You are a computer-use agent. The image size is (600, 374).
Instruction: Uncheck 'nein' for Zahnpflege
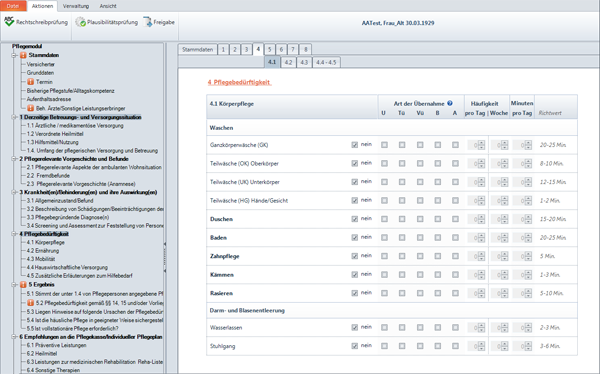click(x=355, y=256)
